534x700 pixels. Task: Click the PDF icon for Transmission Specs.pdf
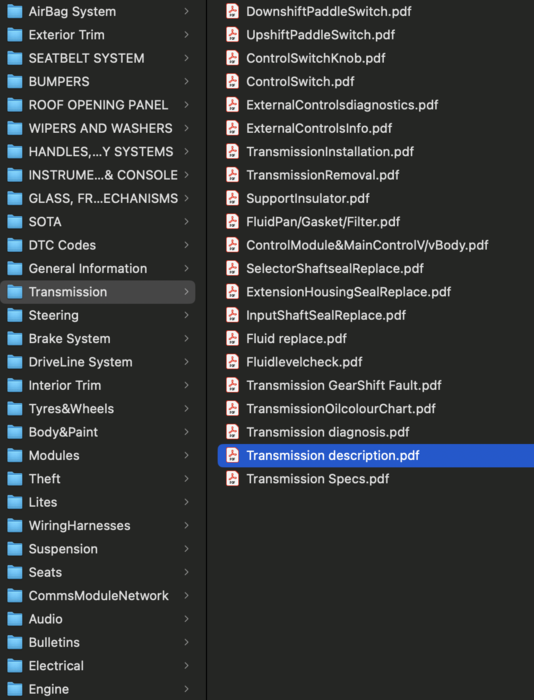pos(232,479)
